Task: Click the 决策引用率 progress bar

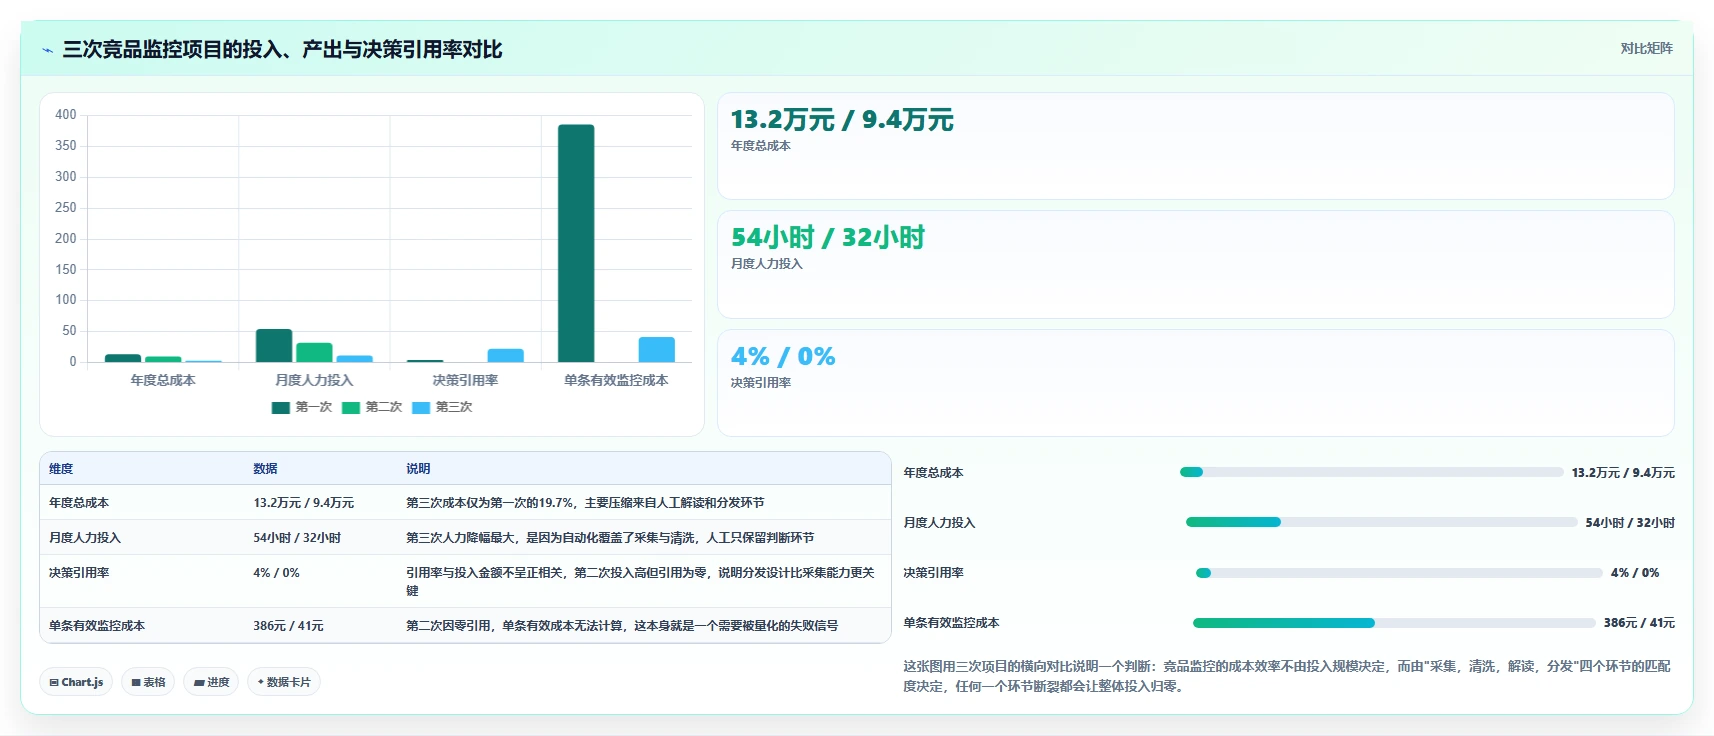Action: click(1399, 573)
